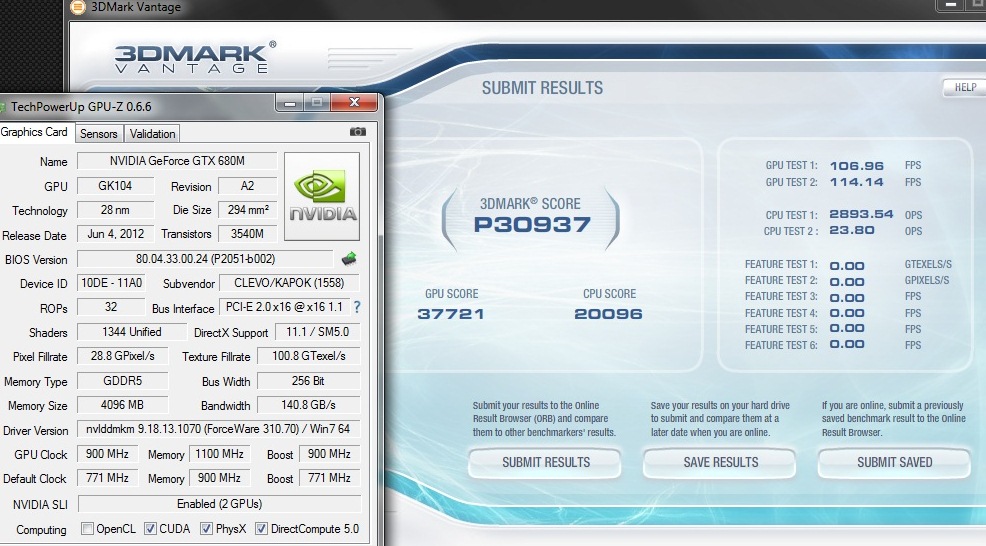The width and height of the screenshot is (986, 546).
Task: Click the Bus Interface question mark
Action: pyautogui.click(x=357, y=307)
